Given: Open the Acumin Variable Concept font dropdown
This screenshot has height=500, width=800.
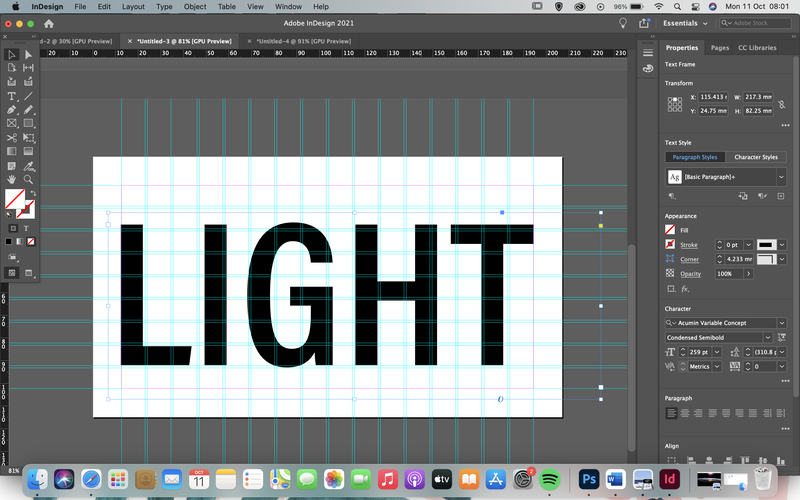Looking at the screenshot, I should click(782, 323).
